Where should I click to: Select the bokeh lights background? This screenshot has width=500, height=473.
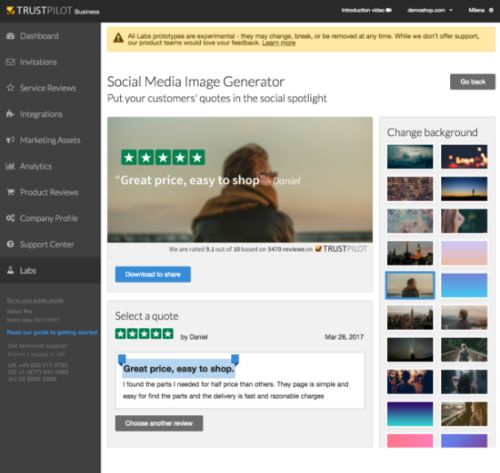[x=464, y=157]
